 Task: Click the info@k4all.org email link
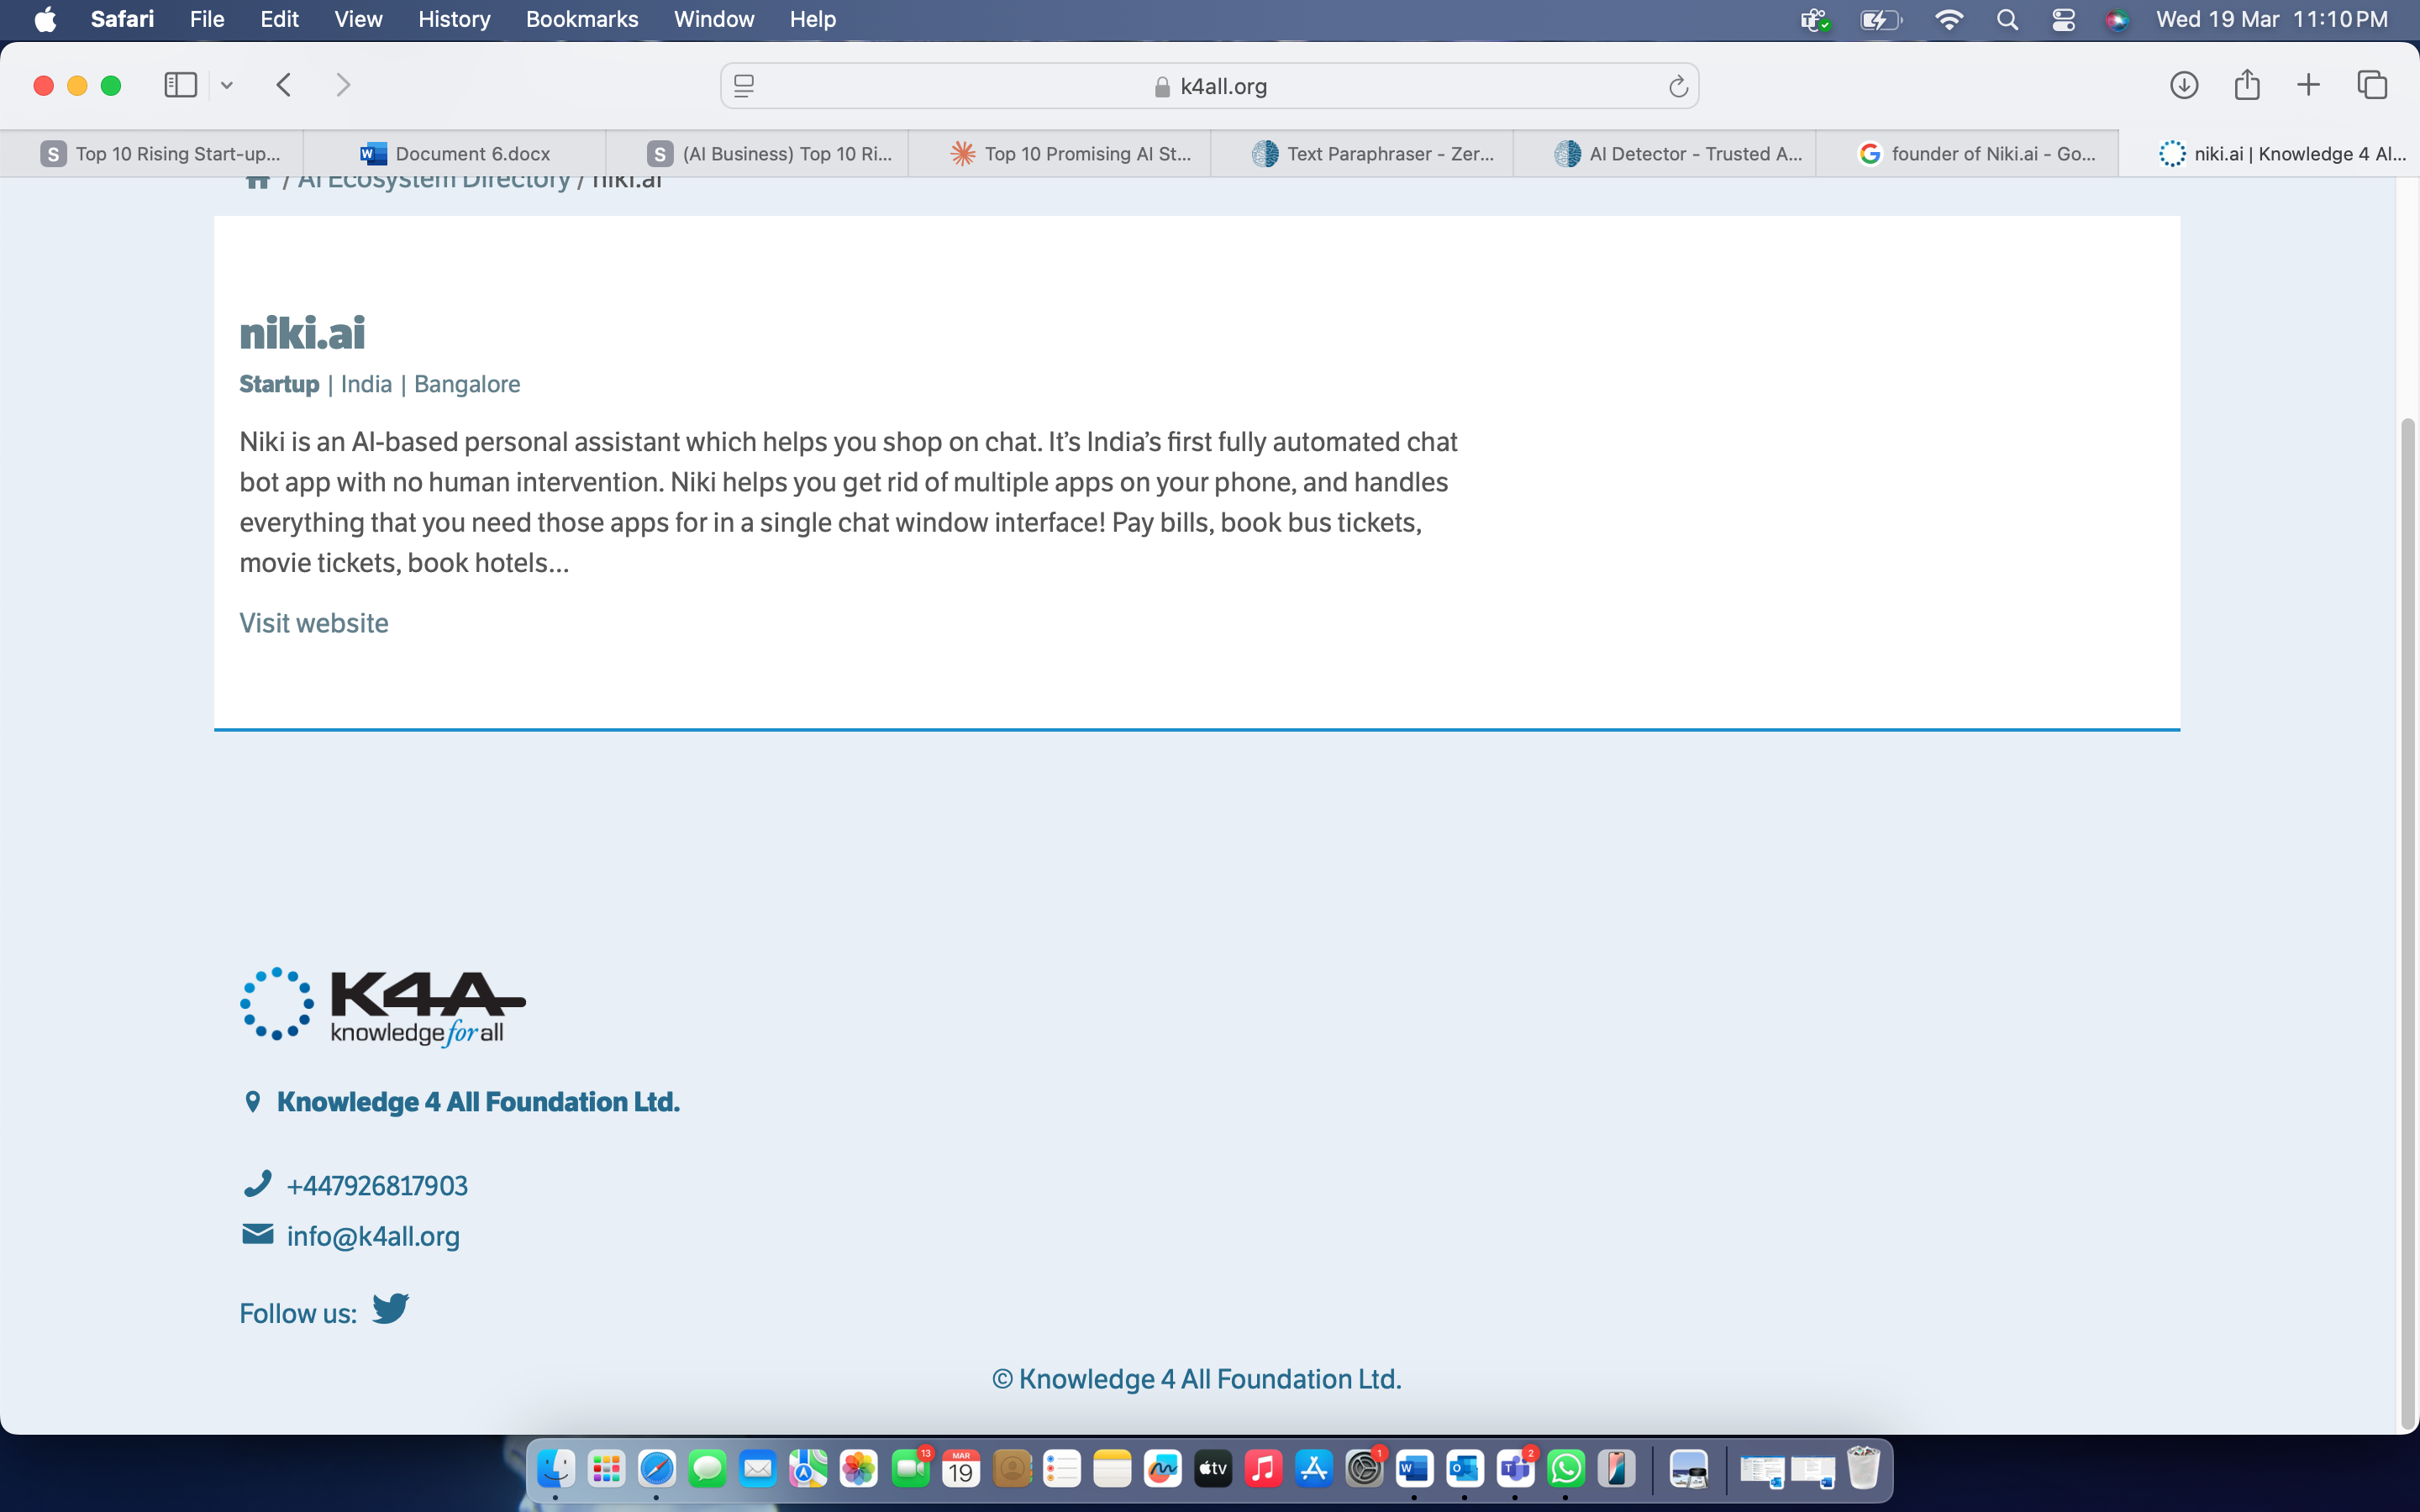click(x=373, y=1237)
